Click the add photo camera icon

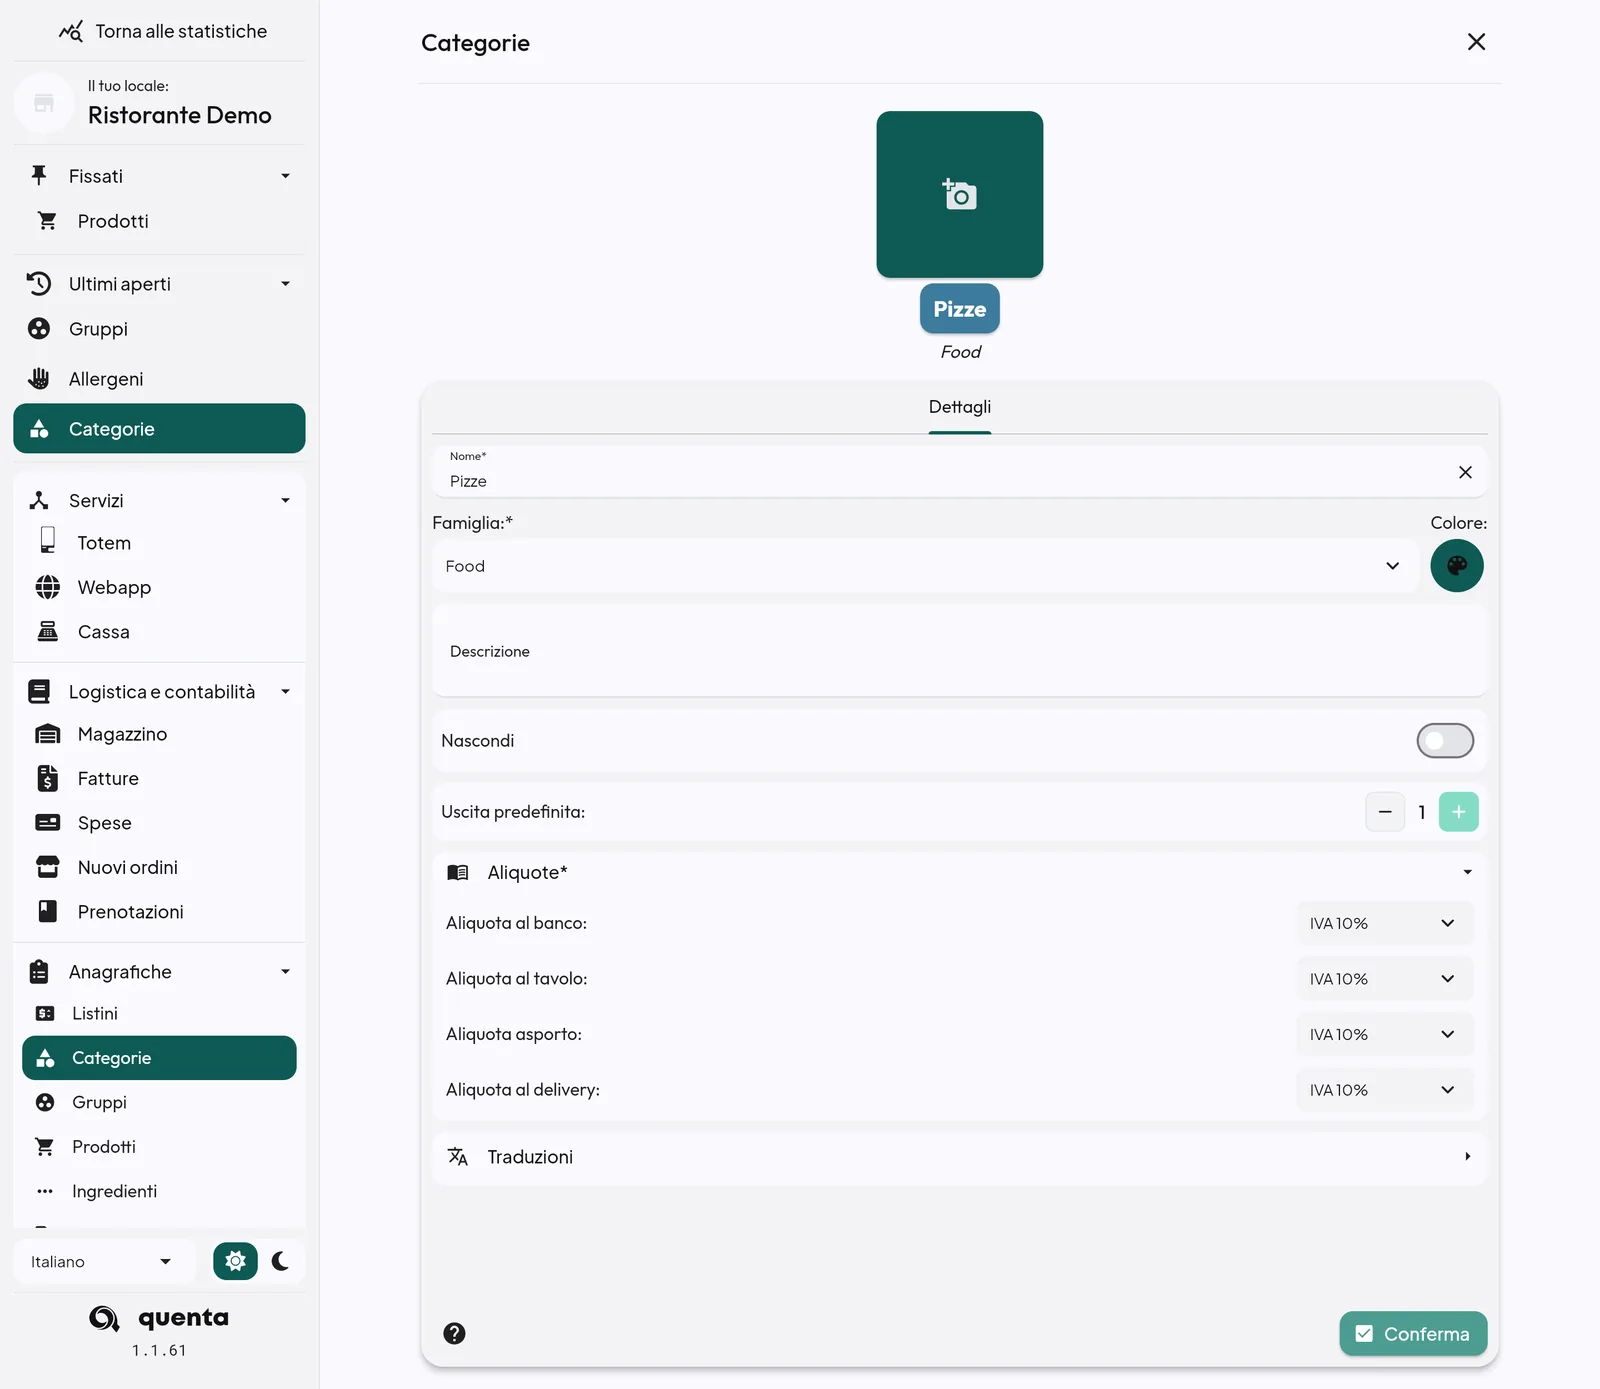(959, 194)
